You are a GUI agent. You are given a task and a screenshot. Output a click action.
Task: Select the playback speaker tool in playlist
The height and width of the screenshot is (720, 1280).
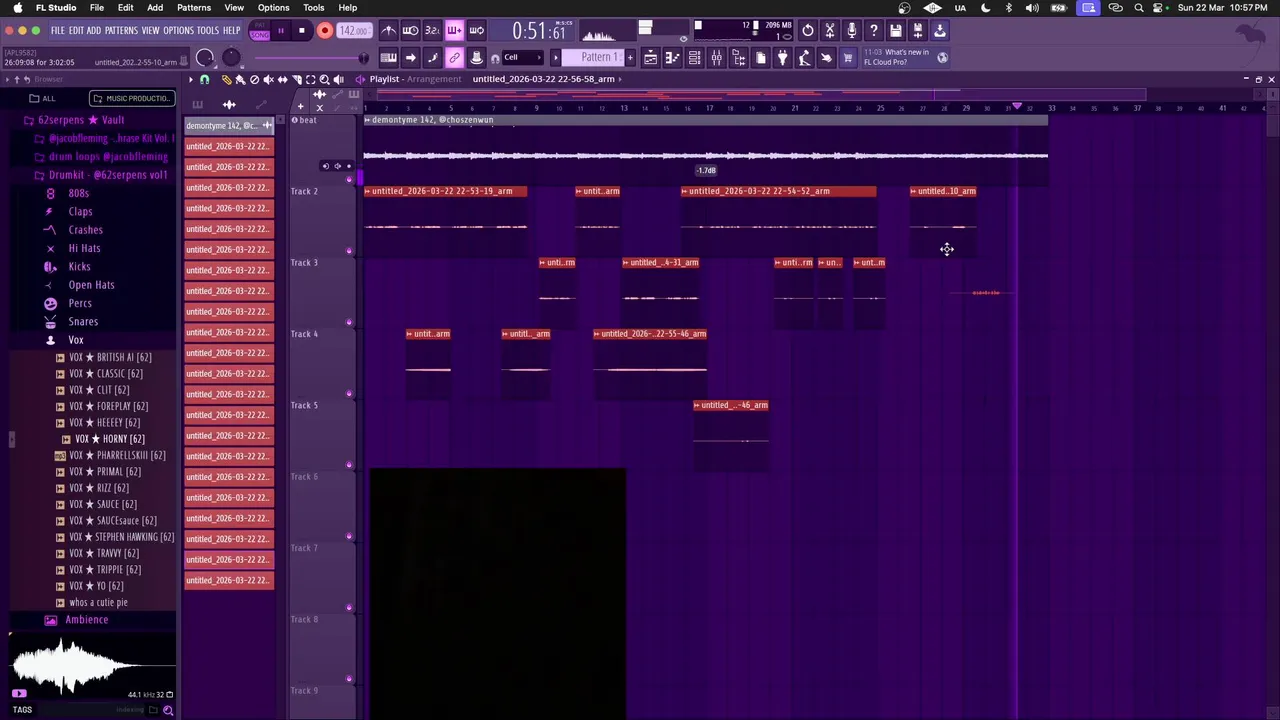pyautogui.click(x=339, y=79)
